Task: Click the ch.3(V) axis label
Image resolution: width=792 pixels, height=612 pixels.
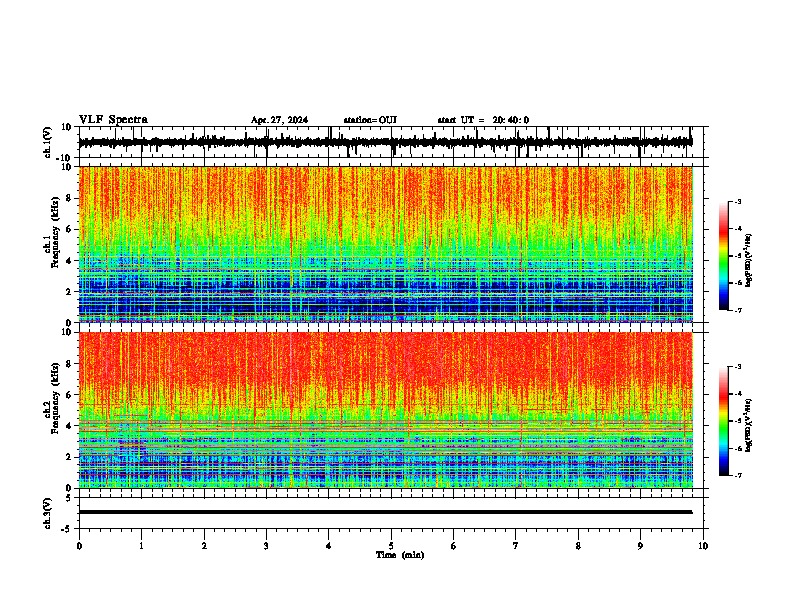Action: coord(48,513)
